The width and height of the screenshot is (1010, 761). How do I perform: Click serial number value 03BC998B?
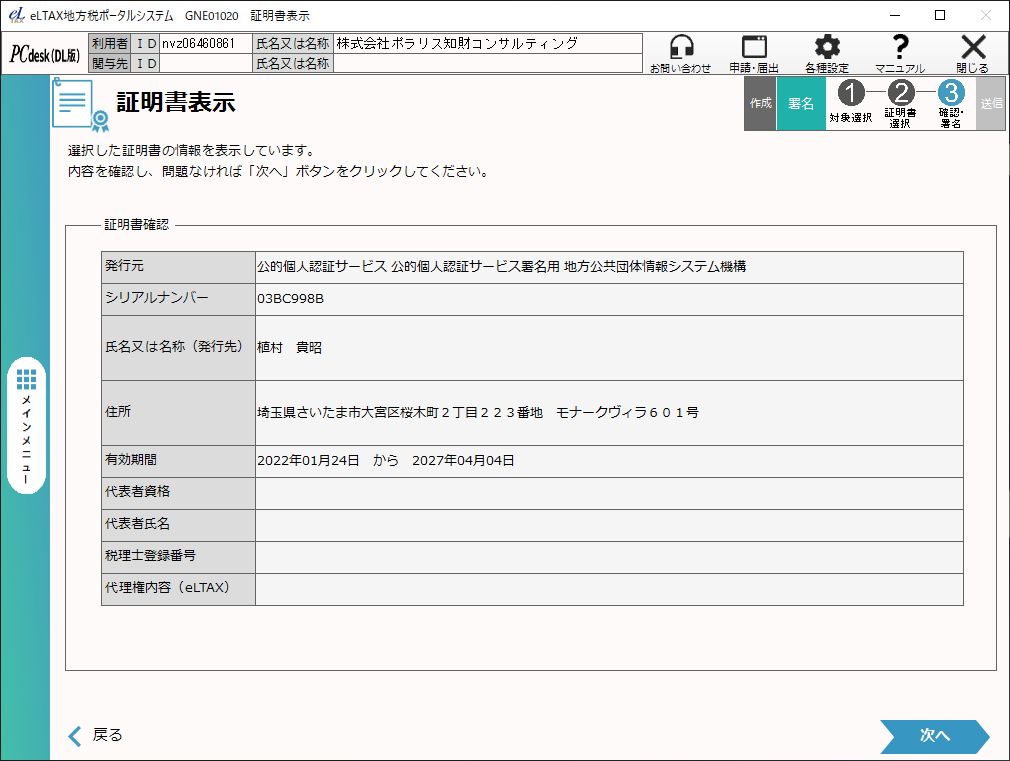click(291, 299)
